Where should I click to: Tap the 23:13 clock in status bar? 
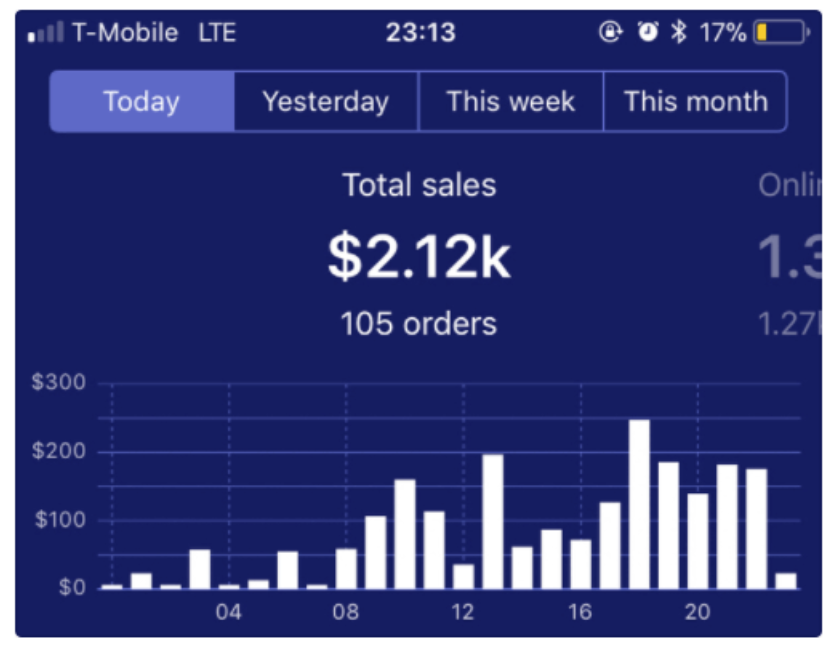point(420,33)
